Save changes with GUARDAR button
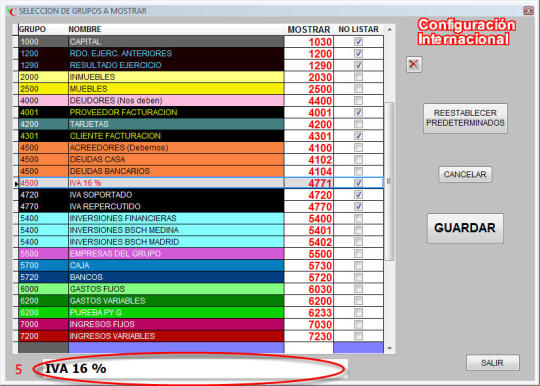This screenshot has height=386, width=540. 465,228
